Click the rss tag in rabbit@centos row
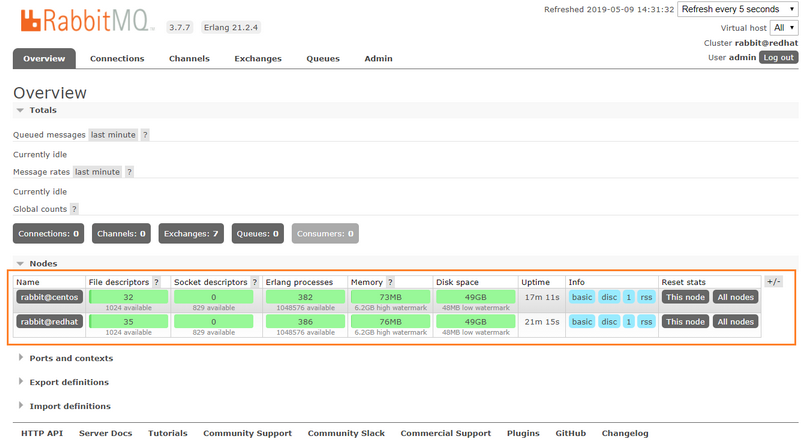The image size is (806, 447). [x=646, y=297]
